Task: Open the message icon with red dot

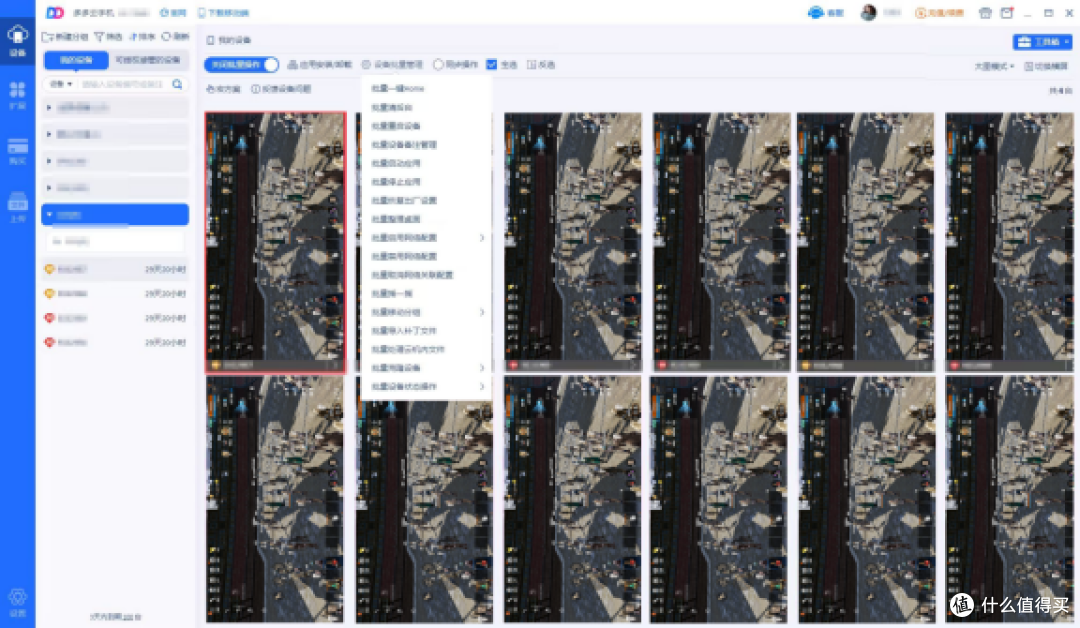Action: point(1007,12)
